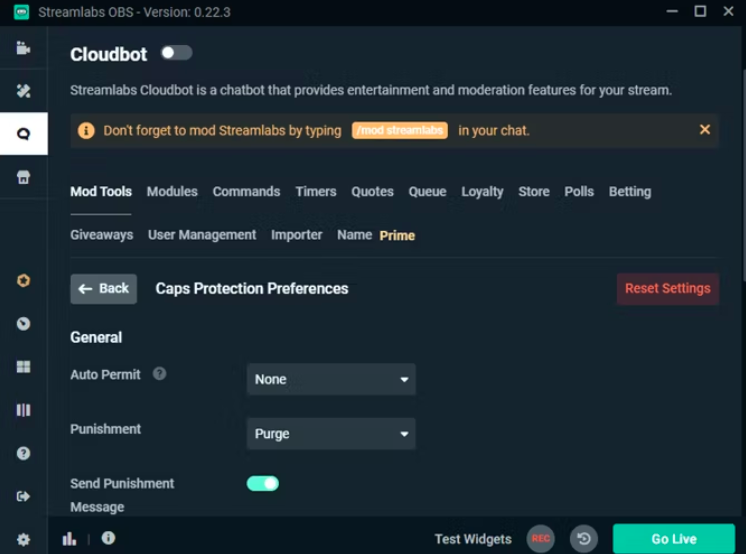The width and height of the screenshot is (746, 554).
Task: Open settings gear icon in sidebar
Action: [x=23, y=539]
